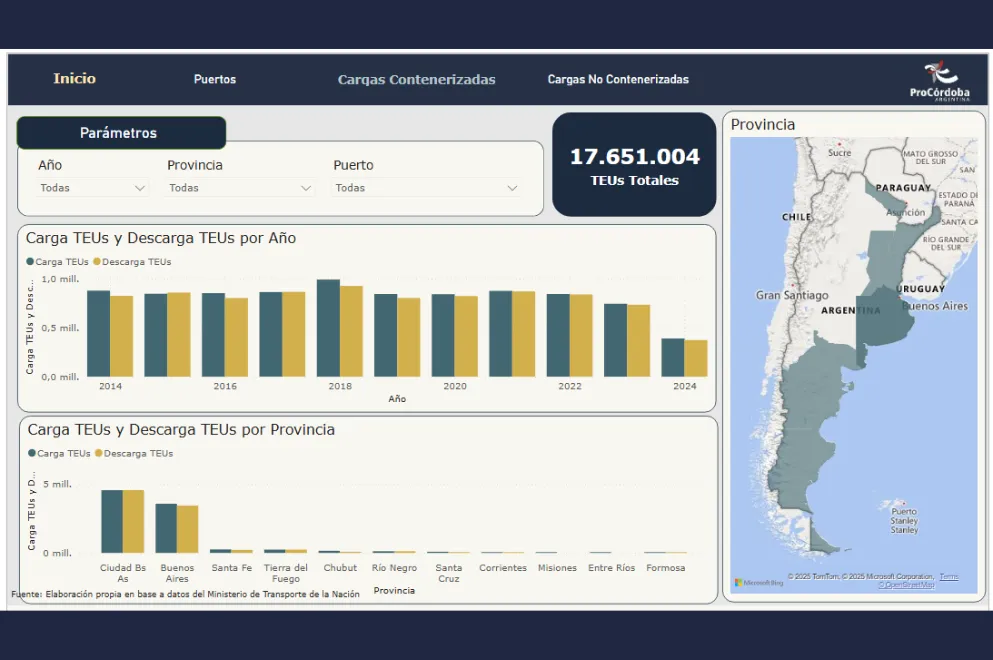This screenshot has height=660, width=993.
Task: Click the Microsoft Bing logo on map
Action: [x=759, y=582]
